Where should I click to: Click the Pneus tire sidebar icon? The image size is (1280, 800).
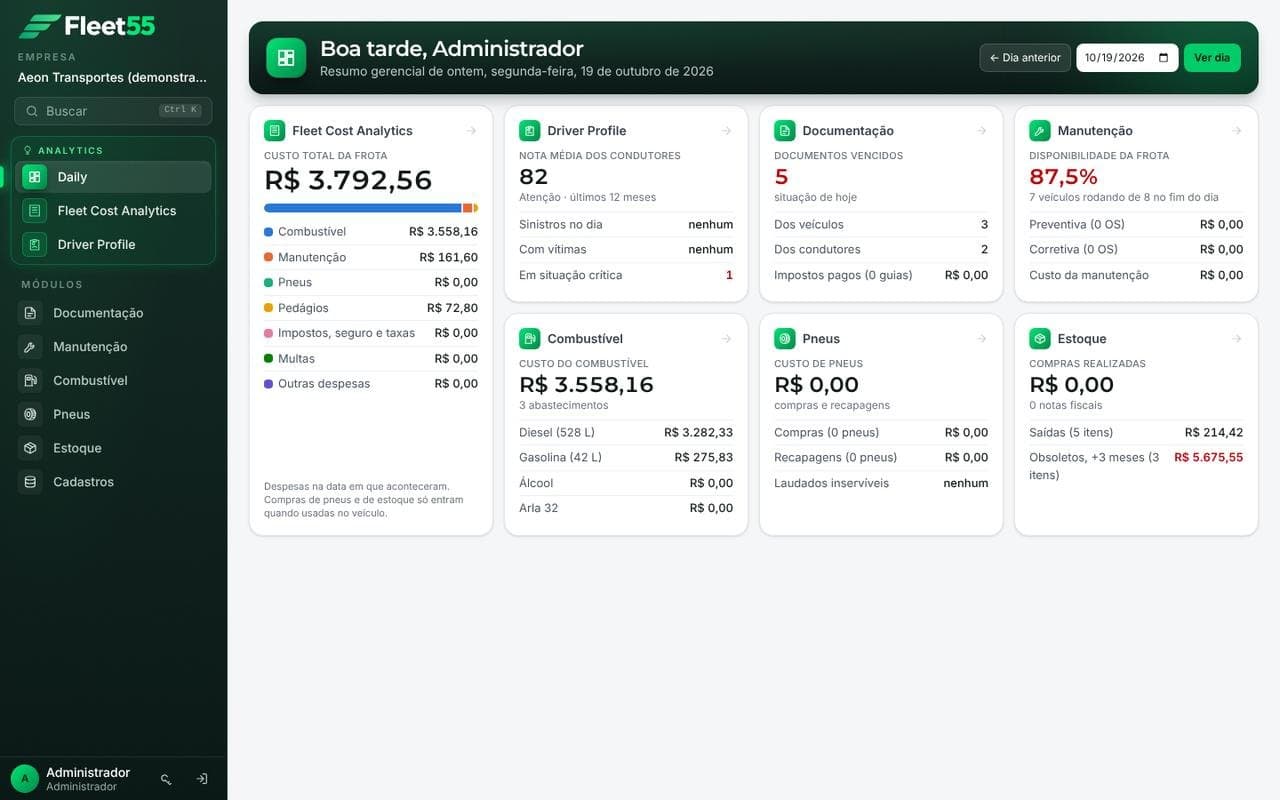pos(31,414)
